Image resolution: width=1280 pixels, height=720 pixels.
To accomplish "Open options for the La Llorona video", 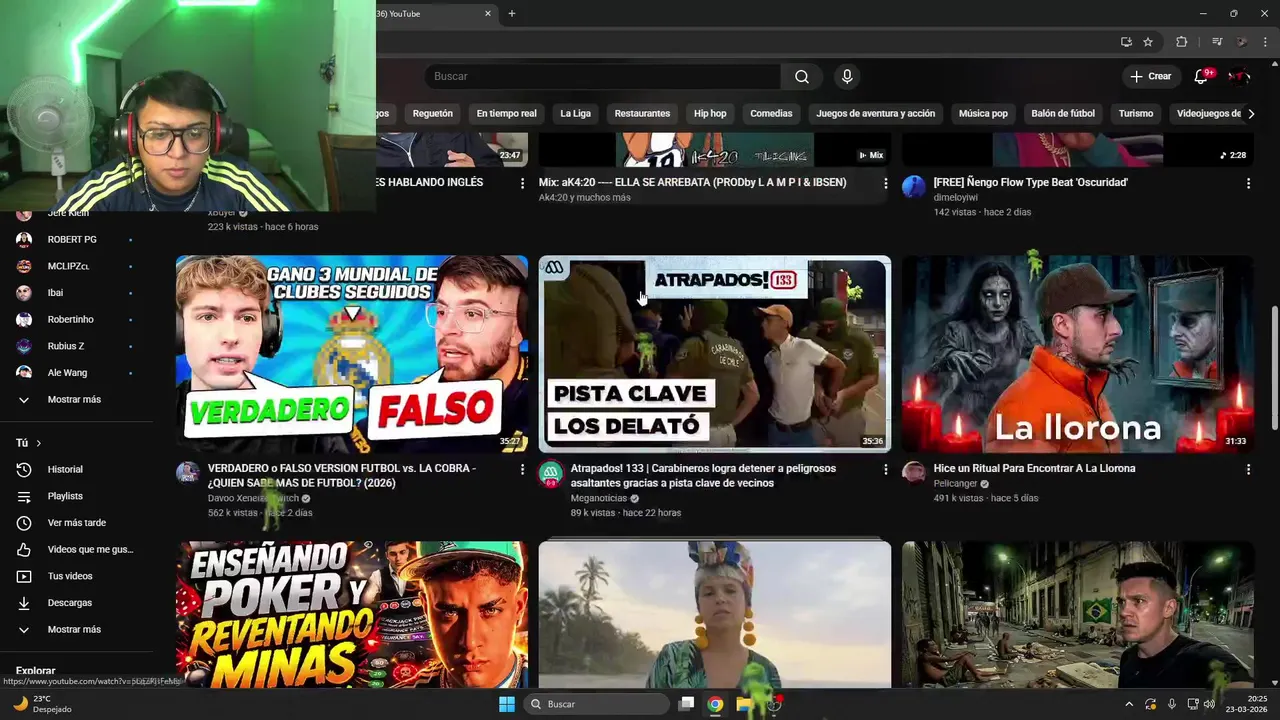I will pos(1248,469).
